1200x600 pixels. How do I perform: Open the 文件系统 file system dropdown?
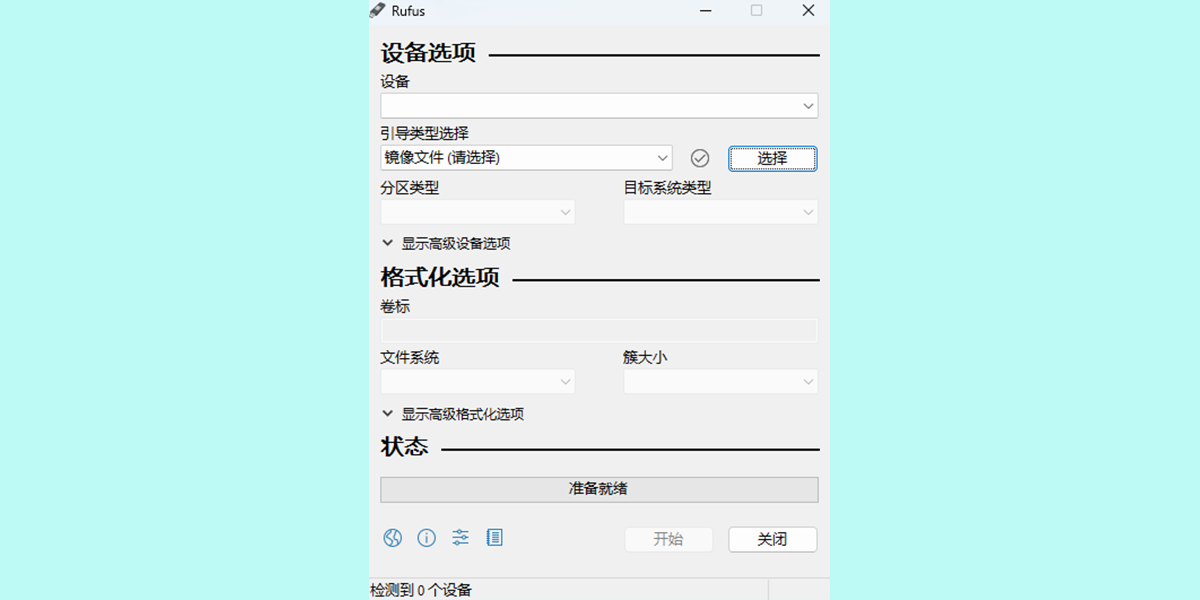(478, 382)
